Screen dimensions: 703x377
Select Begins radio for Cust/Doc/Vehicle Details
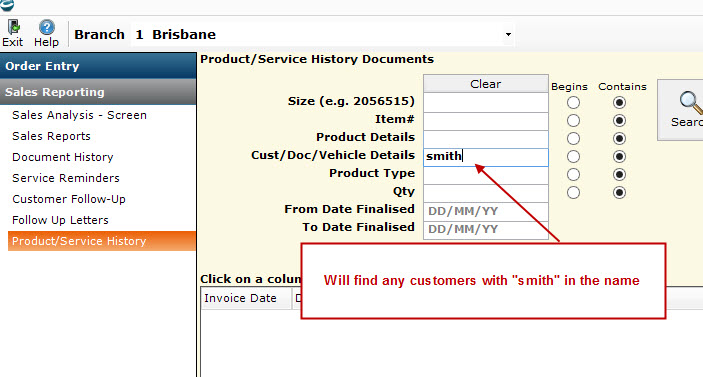pyautogui.click(x=573, y=156)
